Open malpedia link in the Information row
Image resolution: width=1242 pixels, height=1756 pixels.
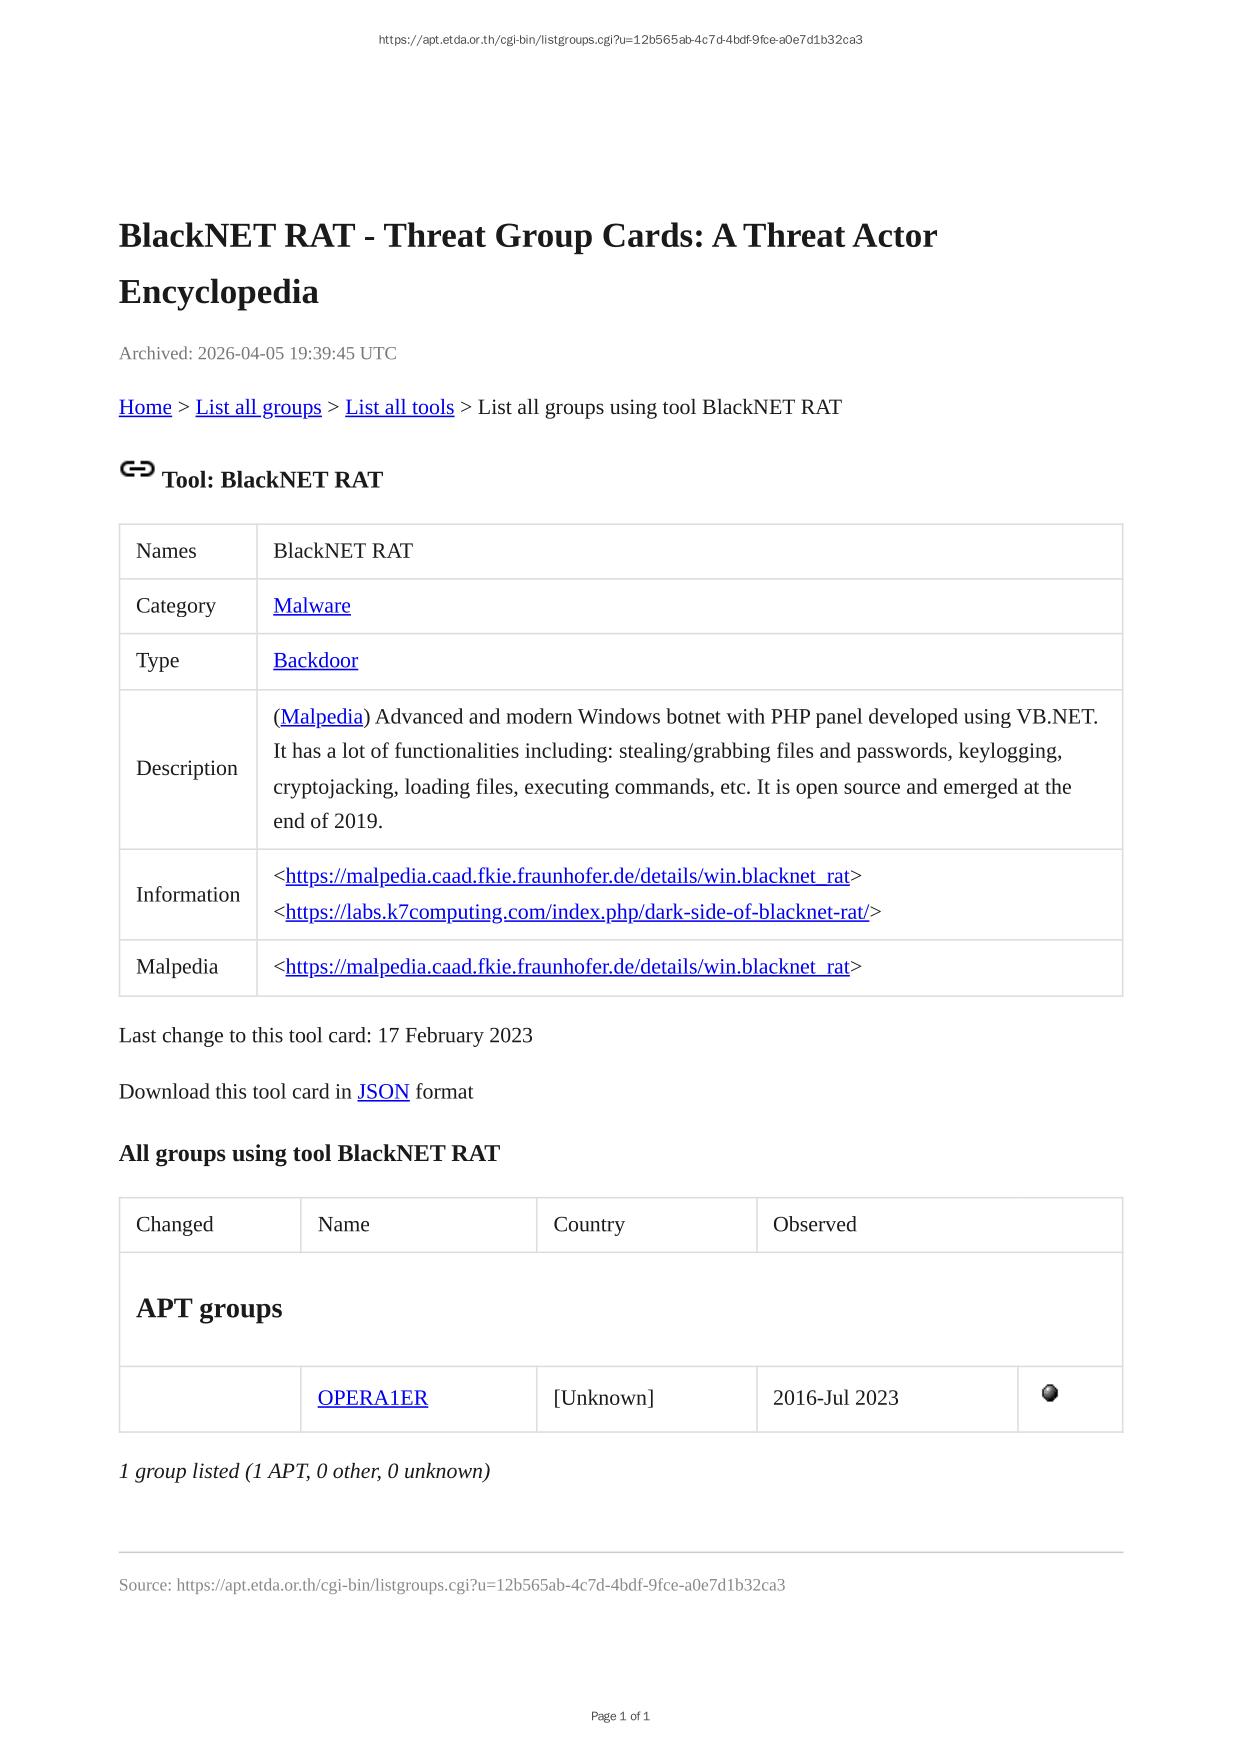click(567, 876)
